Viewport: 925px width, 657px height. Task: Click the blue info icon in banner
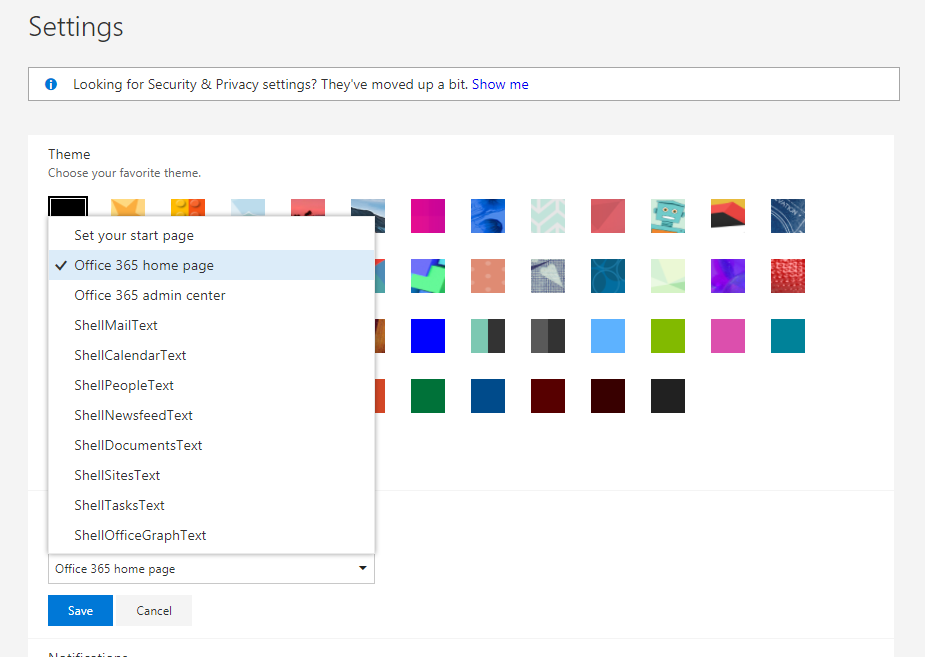pyautogui.click(x=51, y=84)
